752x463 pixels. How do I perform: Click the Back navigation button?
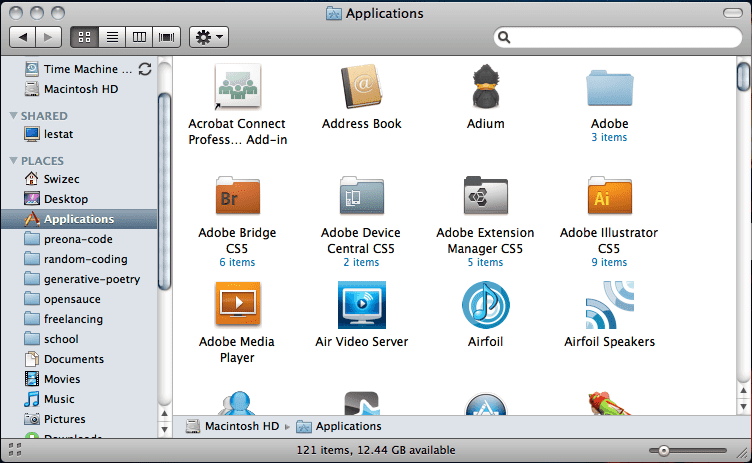[23, 37]
